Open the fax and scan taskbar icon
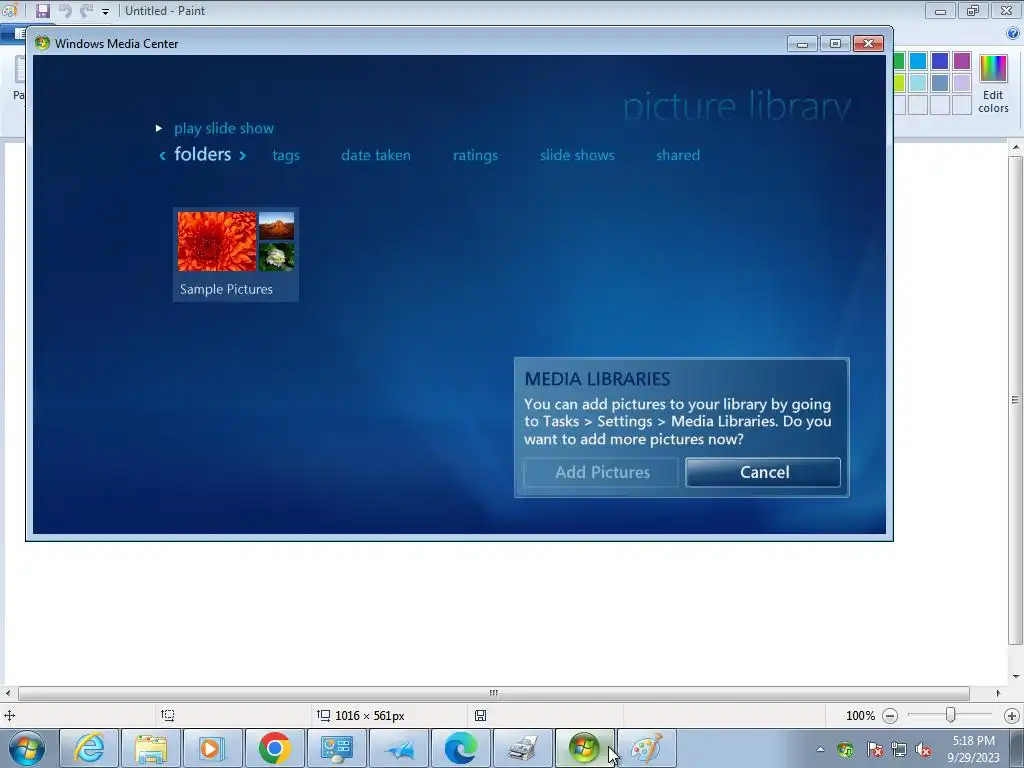This screenshot has width=1024, height=768. (522, 748)
